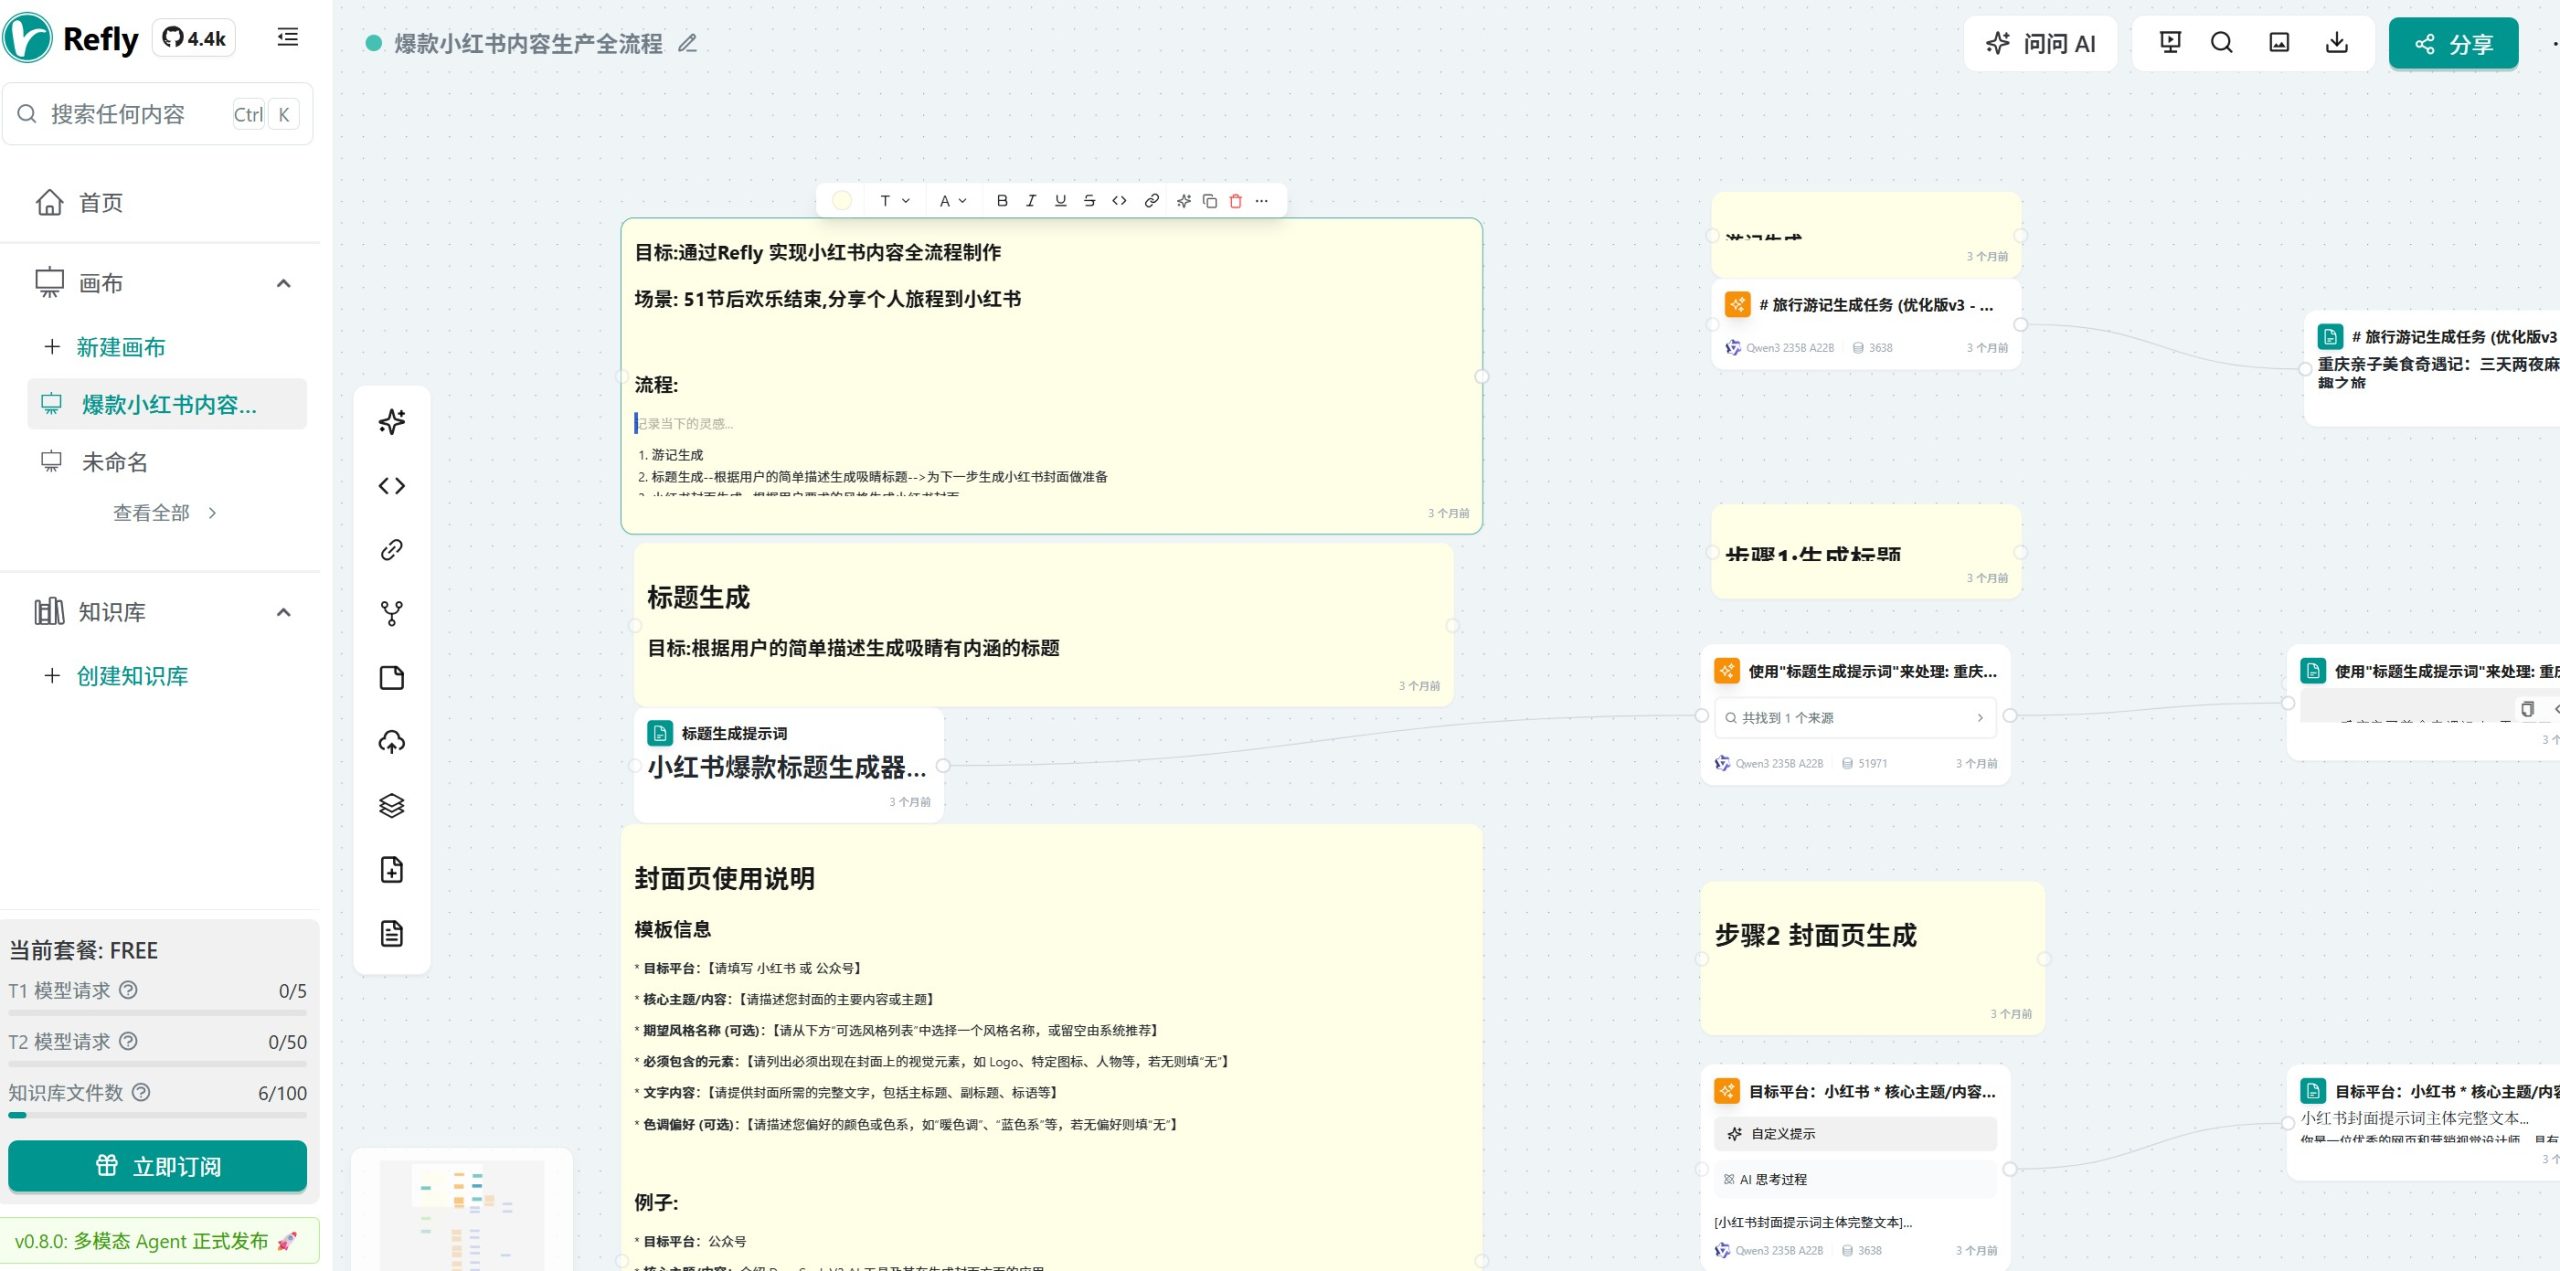The width and height of the screenshot is (2560, 1271).
Task: Switch to the 未命名 canvas in the sidebar
Action: (x=113, y=461)
